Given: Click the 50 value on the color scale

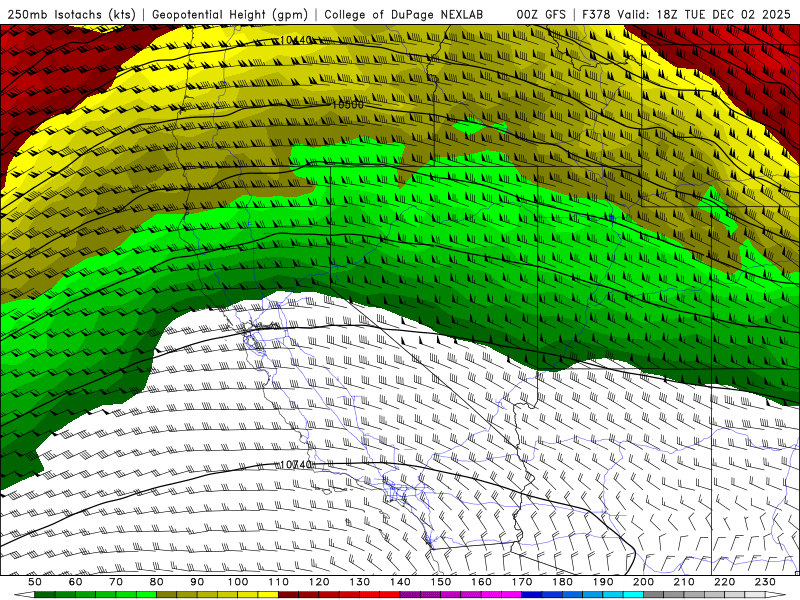Looking at the screenshot, I should (35, 582).
